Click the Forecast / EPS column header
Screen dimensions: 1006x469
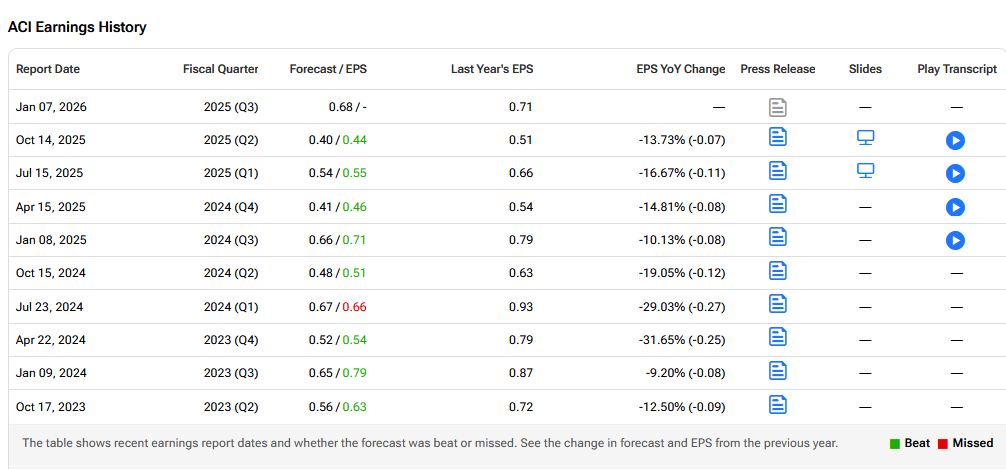[x=328, y=69]
